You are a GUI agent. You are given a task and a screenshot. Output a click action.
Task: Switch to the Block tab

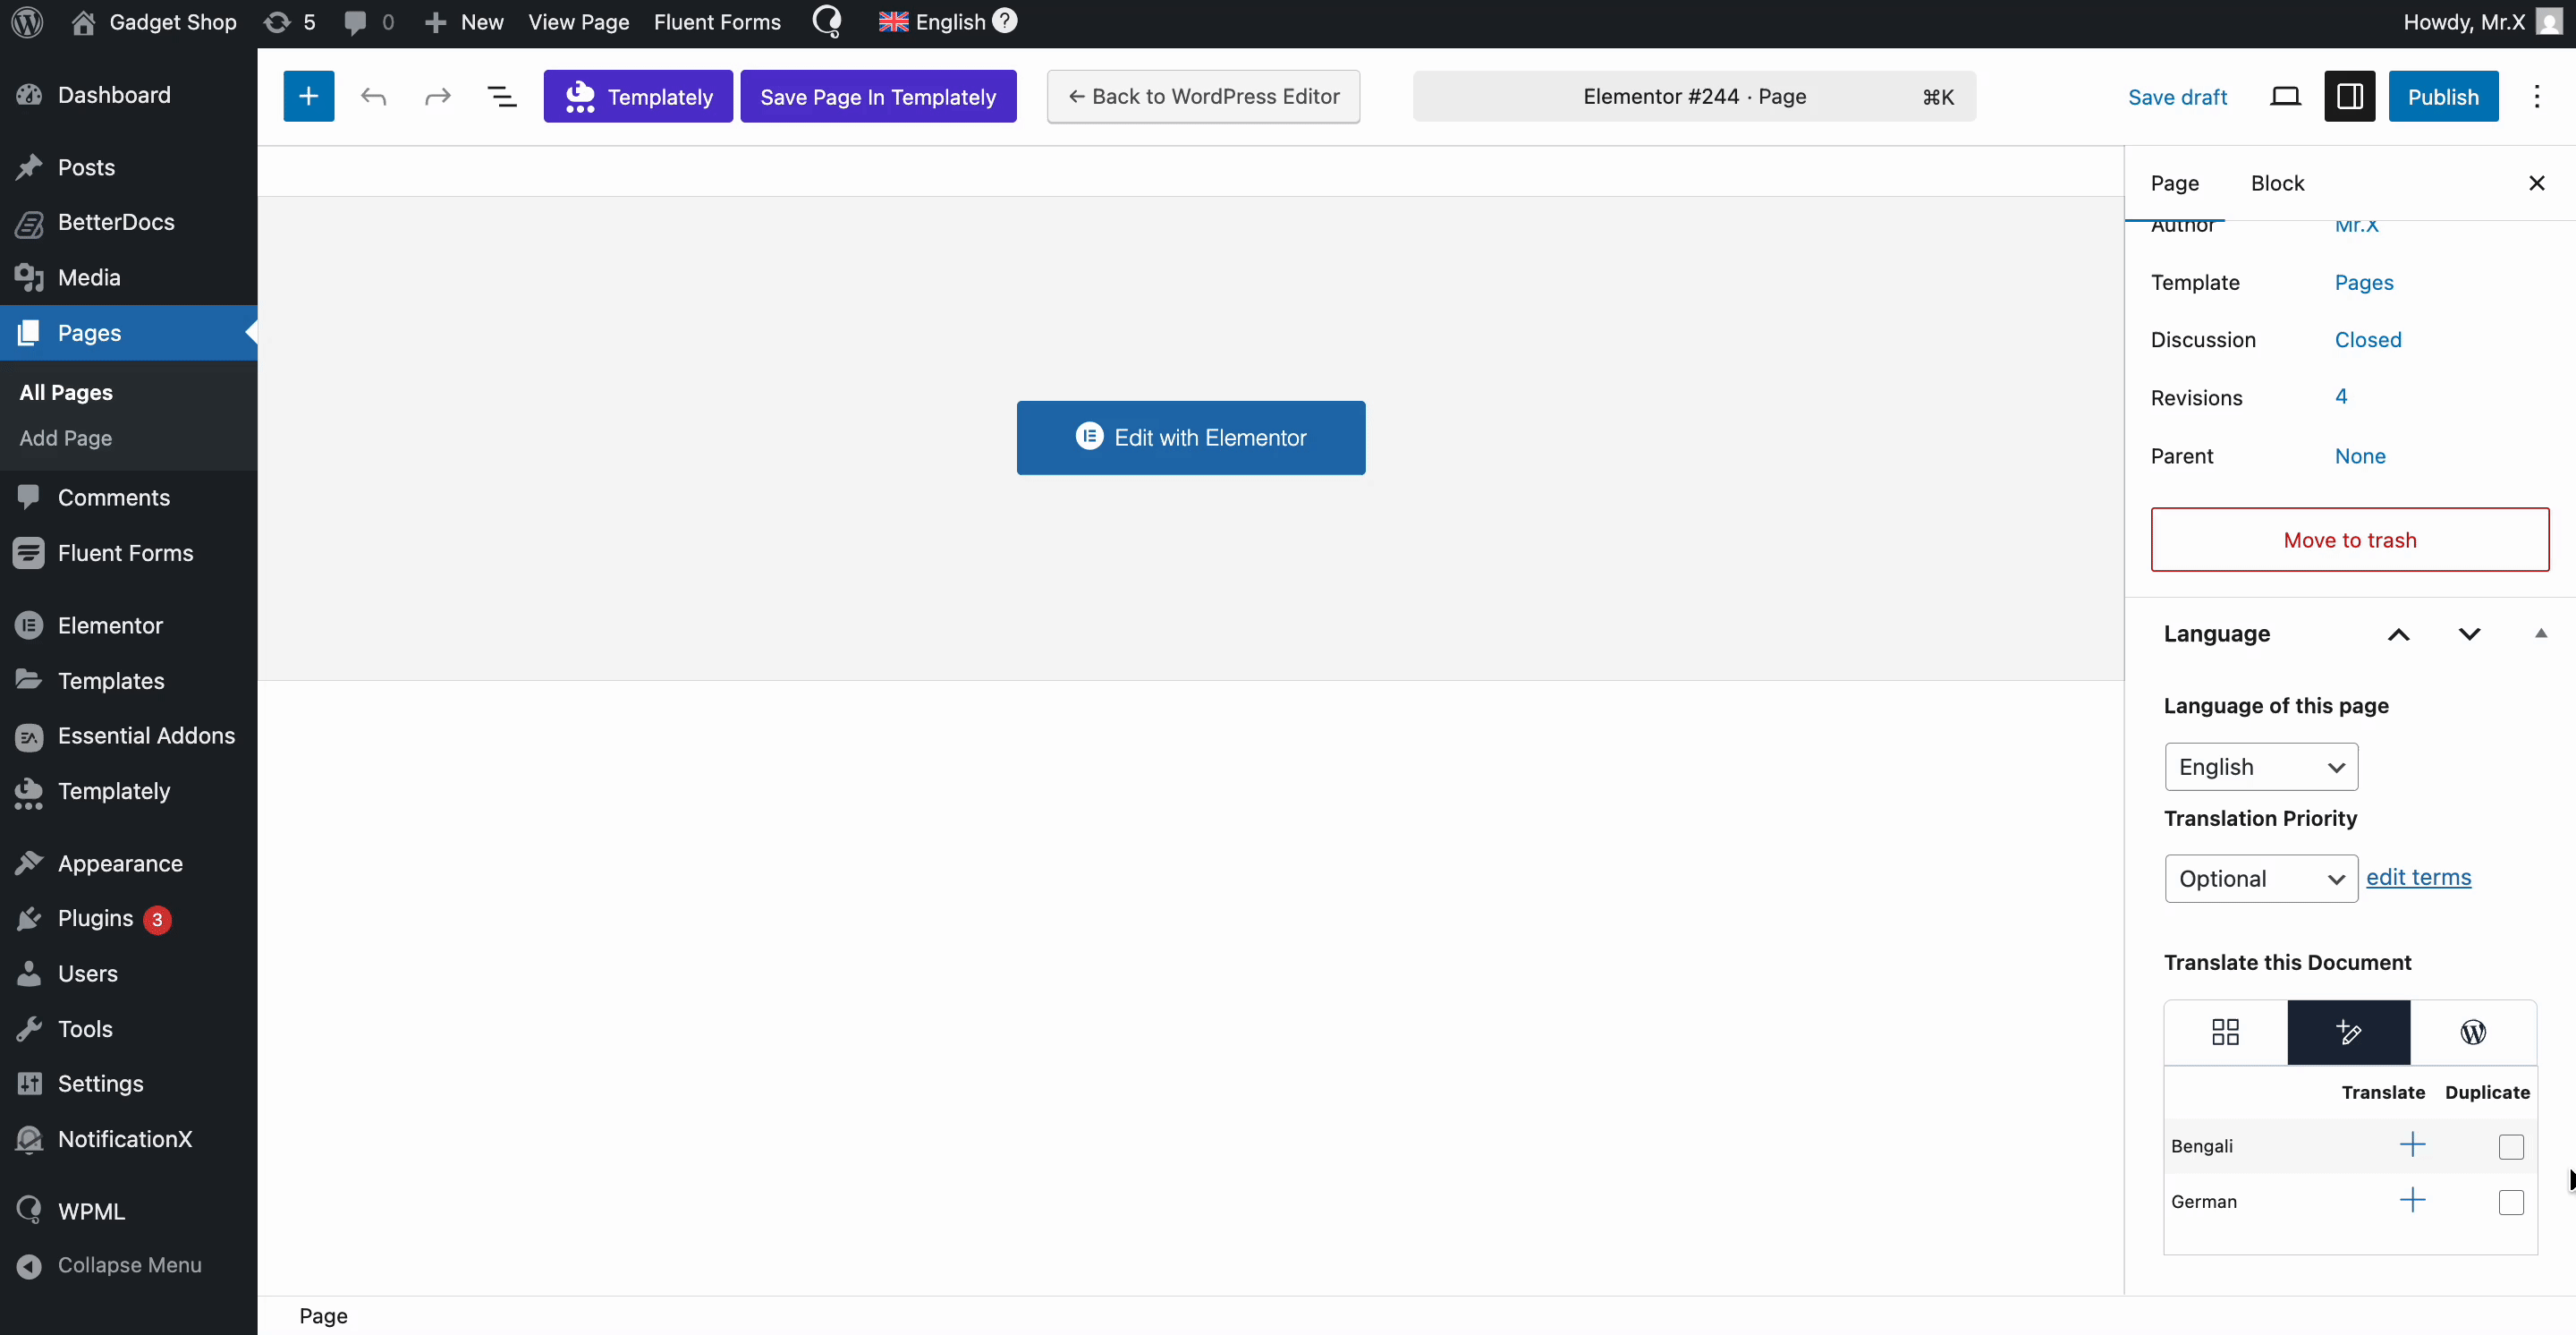click(x=2277, y=183)
